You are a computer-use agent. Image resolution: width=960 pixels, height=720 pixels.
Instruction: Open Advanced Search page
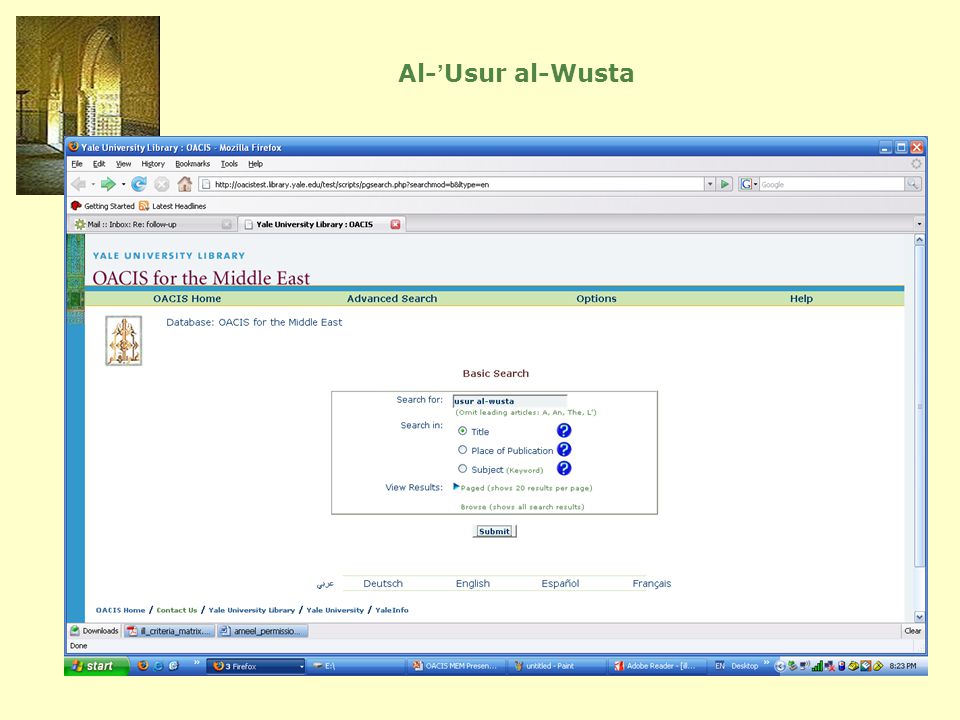[392, 298]
